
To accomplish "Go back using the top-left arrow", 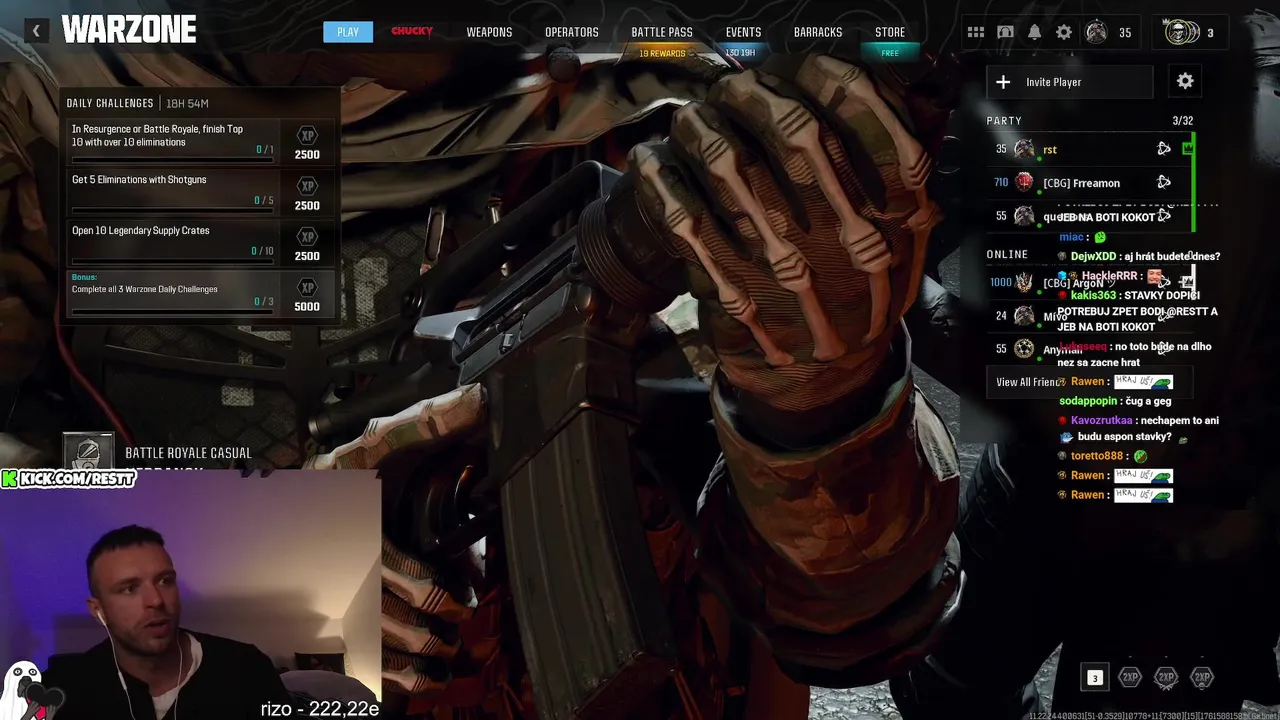I will click(36, 31).
